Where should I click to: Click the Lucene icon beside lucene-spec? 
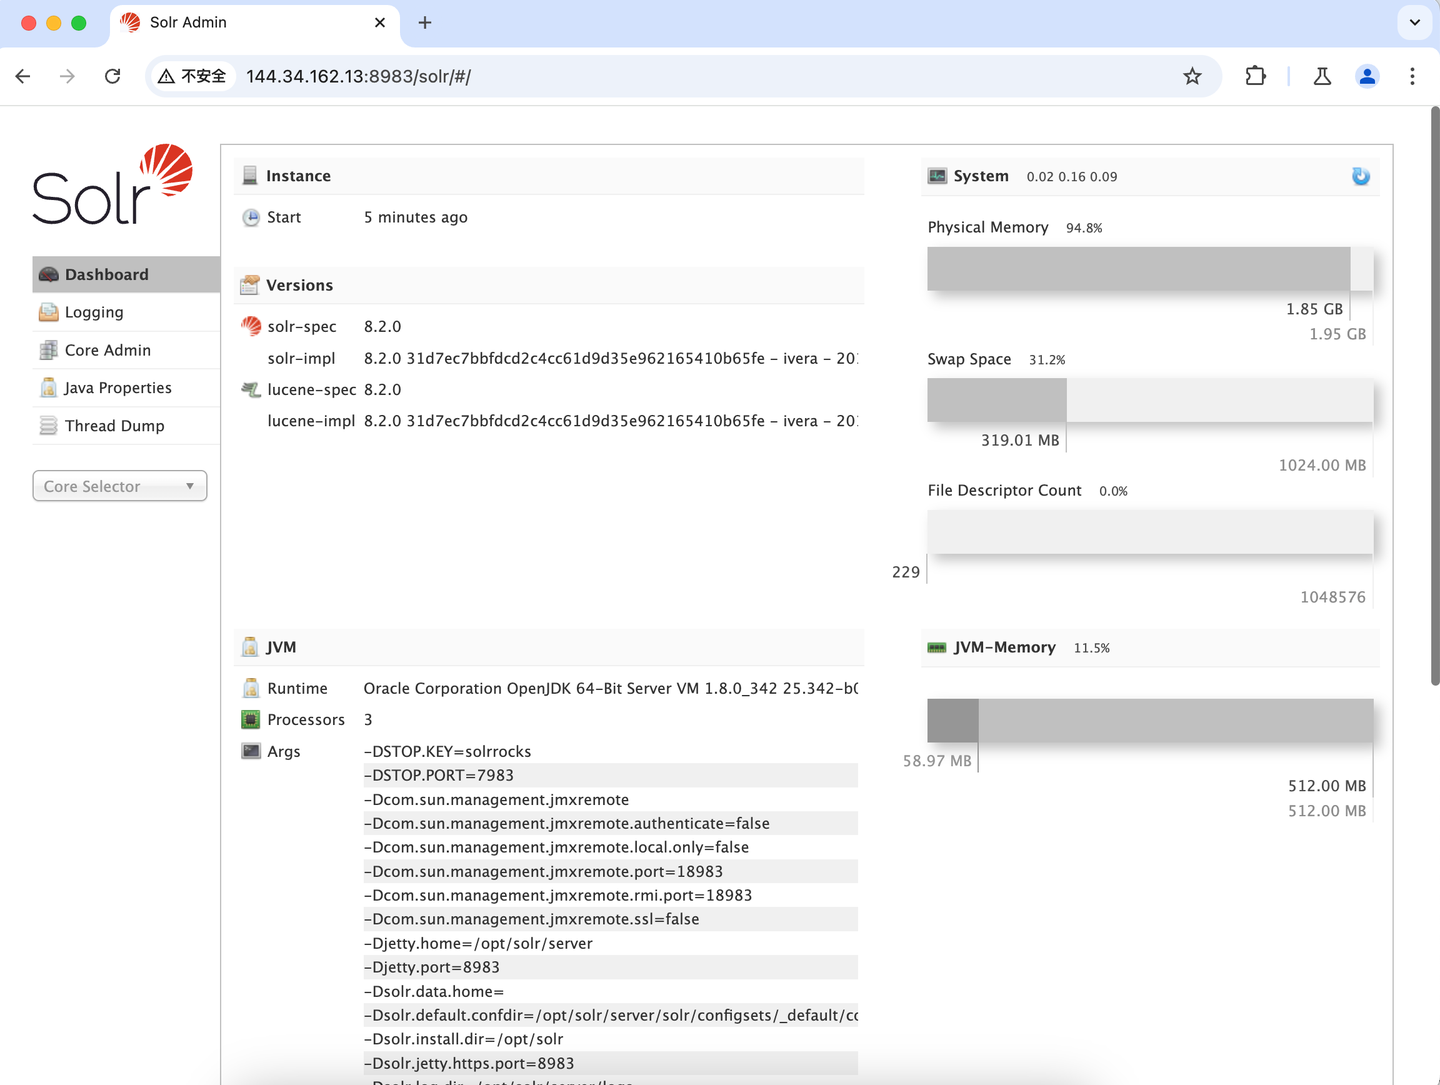pyautogui.click(x=250, y=389)
